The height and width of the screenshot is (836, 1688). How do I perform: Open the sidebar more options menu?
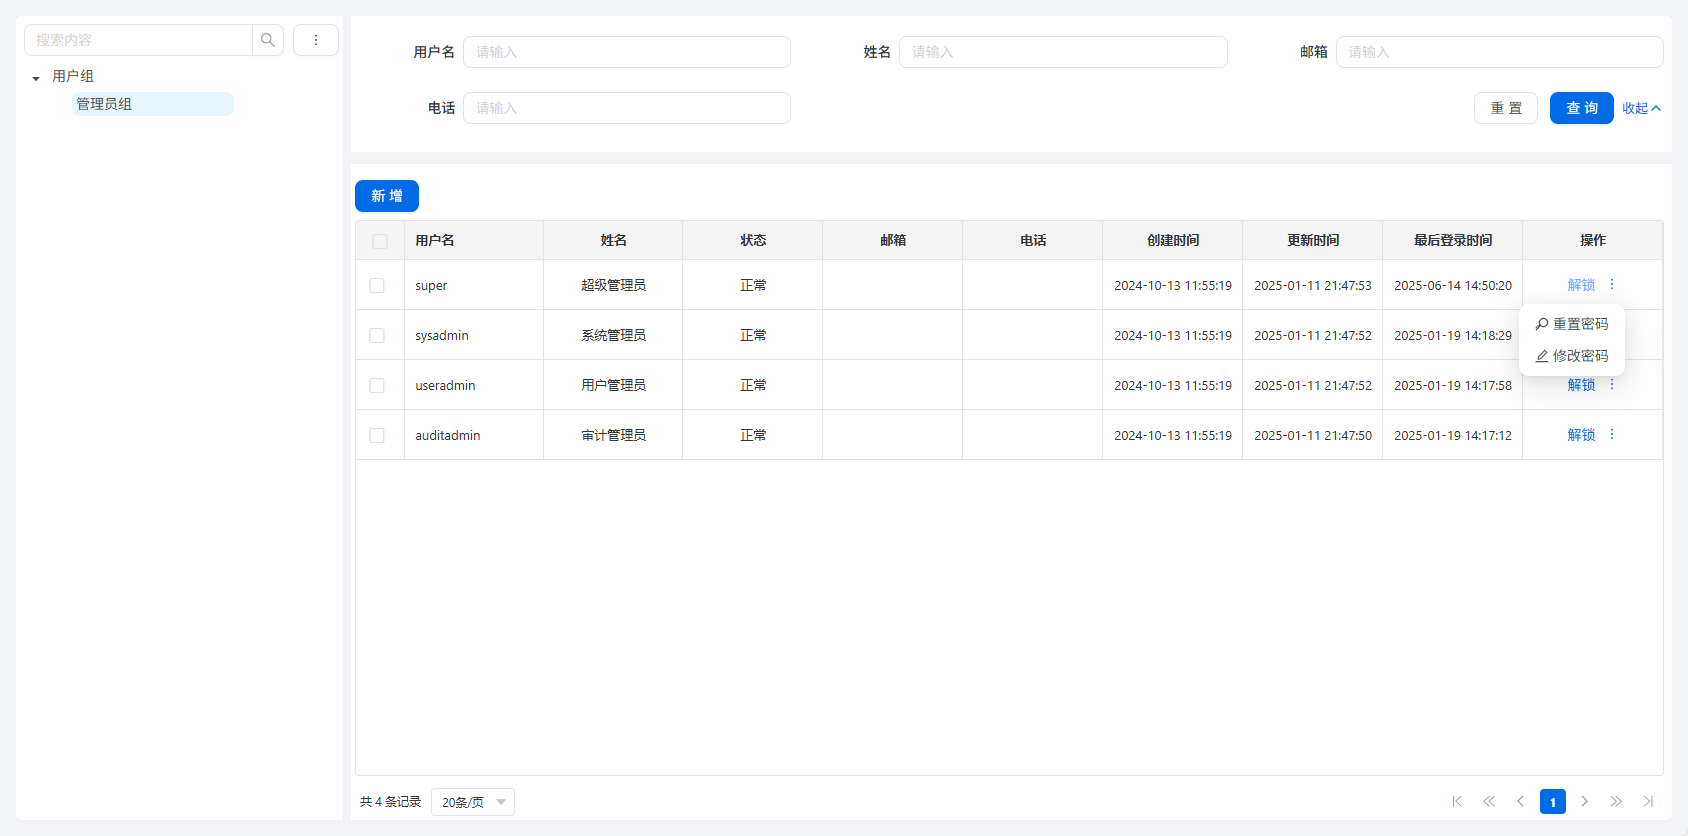click(x=316, y=40)
